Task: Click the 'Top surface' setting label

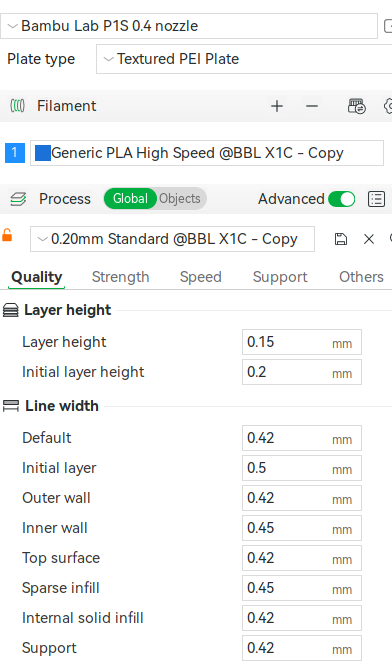Action: point(61,558)
